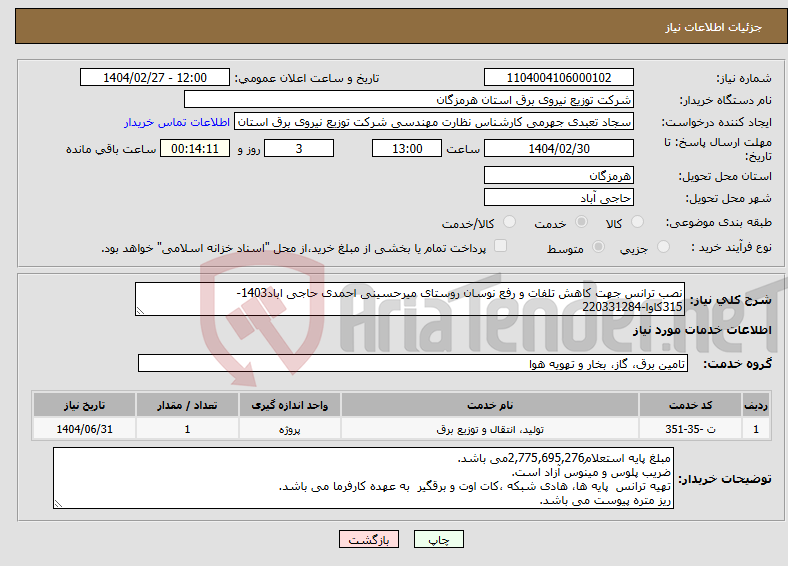Viewport: 788px width, 566px height.
Task: Click the remaining time field 00:14:11
Action: (195, 148)
